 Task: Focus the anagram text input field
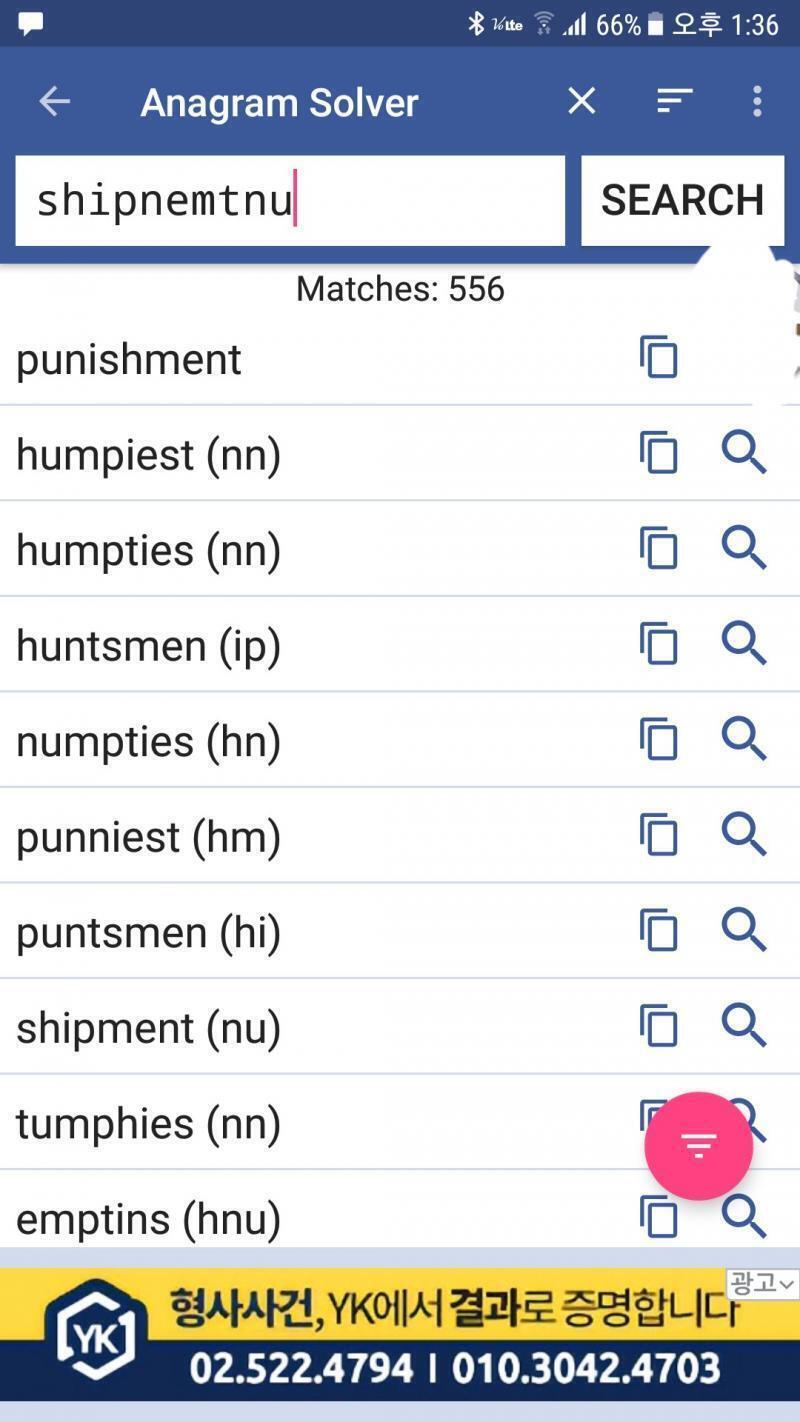pos(290,200)
